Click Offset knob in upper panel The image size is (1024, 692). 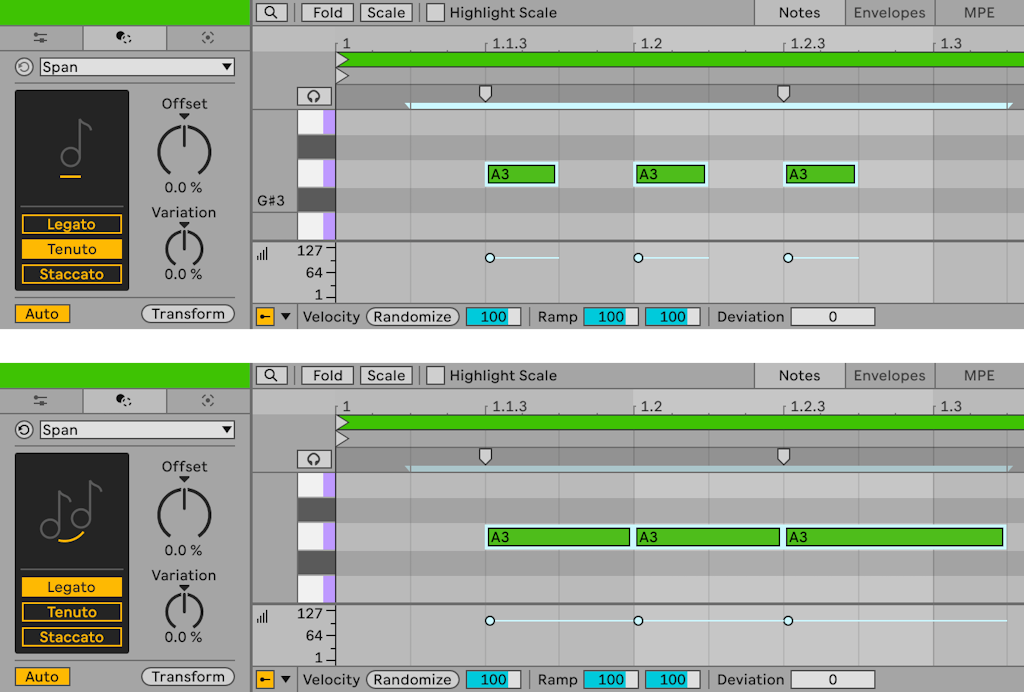pos(184,150)
